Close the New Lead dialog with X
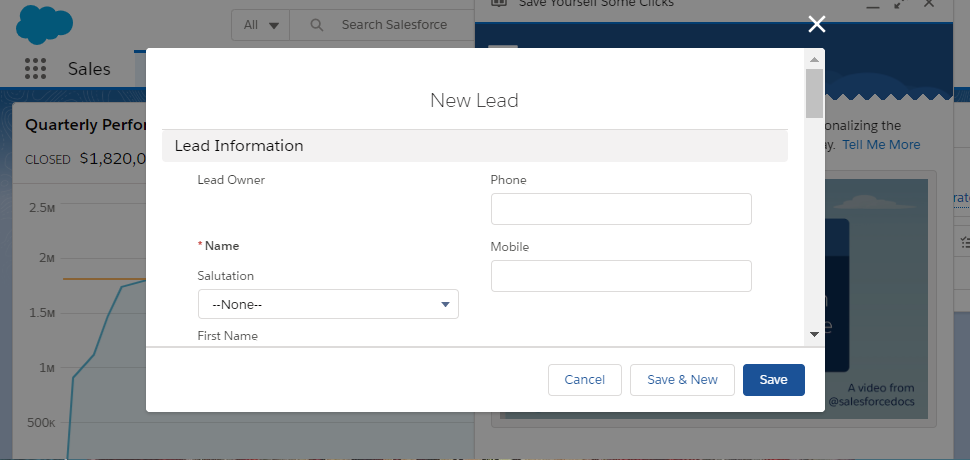Screen dimensions: 970x460 pyautogui.click(x=817, y=25)
